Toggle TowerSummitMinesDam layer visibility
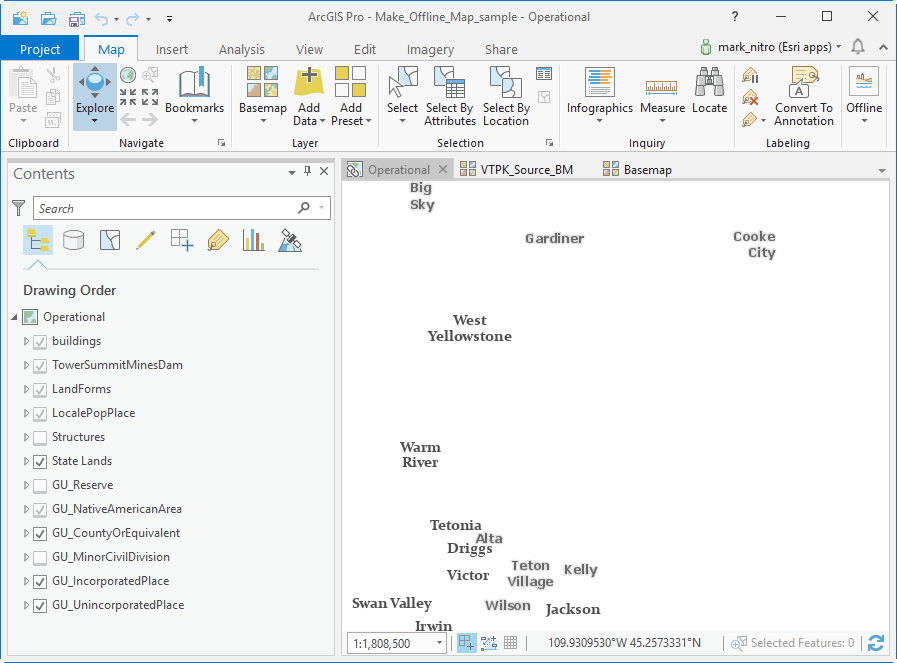Viewport: 897px width, 663px height. 39,366
